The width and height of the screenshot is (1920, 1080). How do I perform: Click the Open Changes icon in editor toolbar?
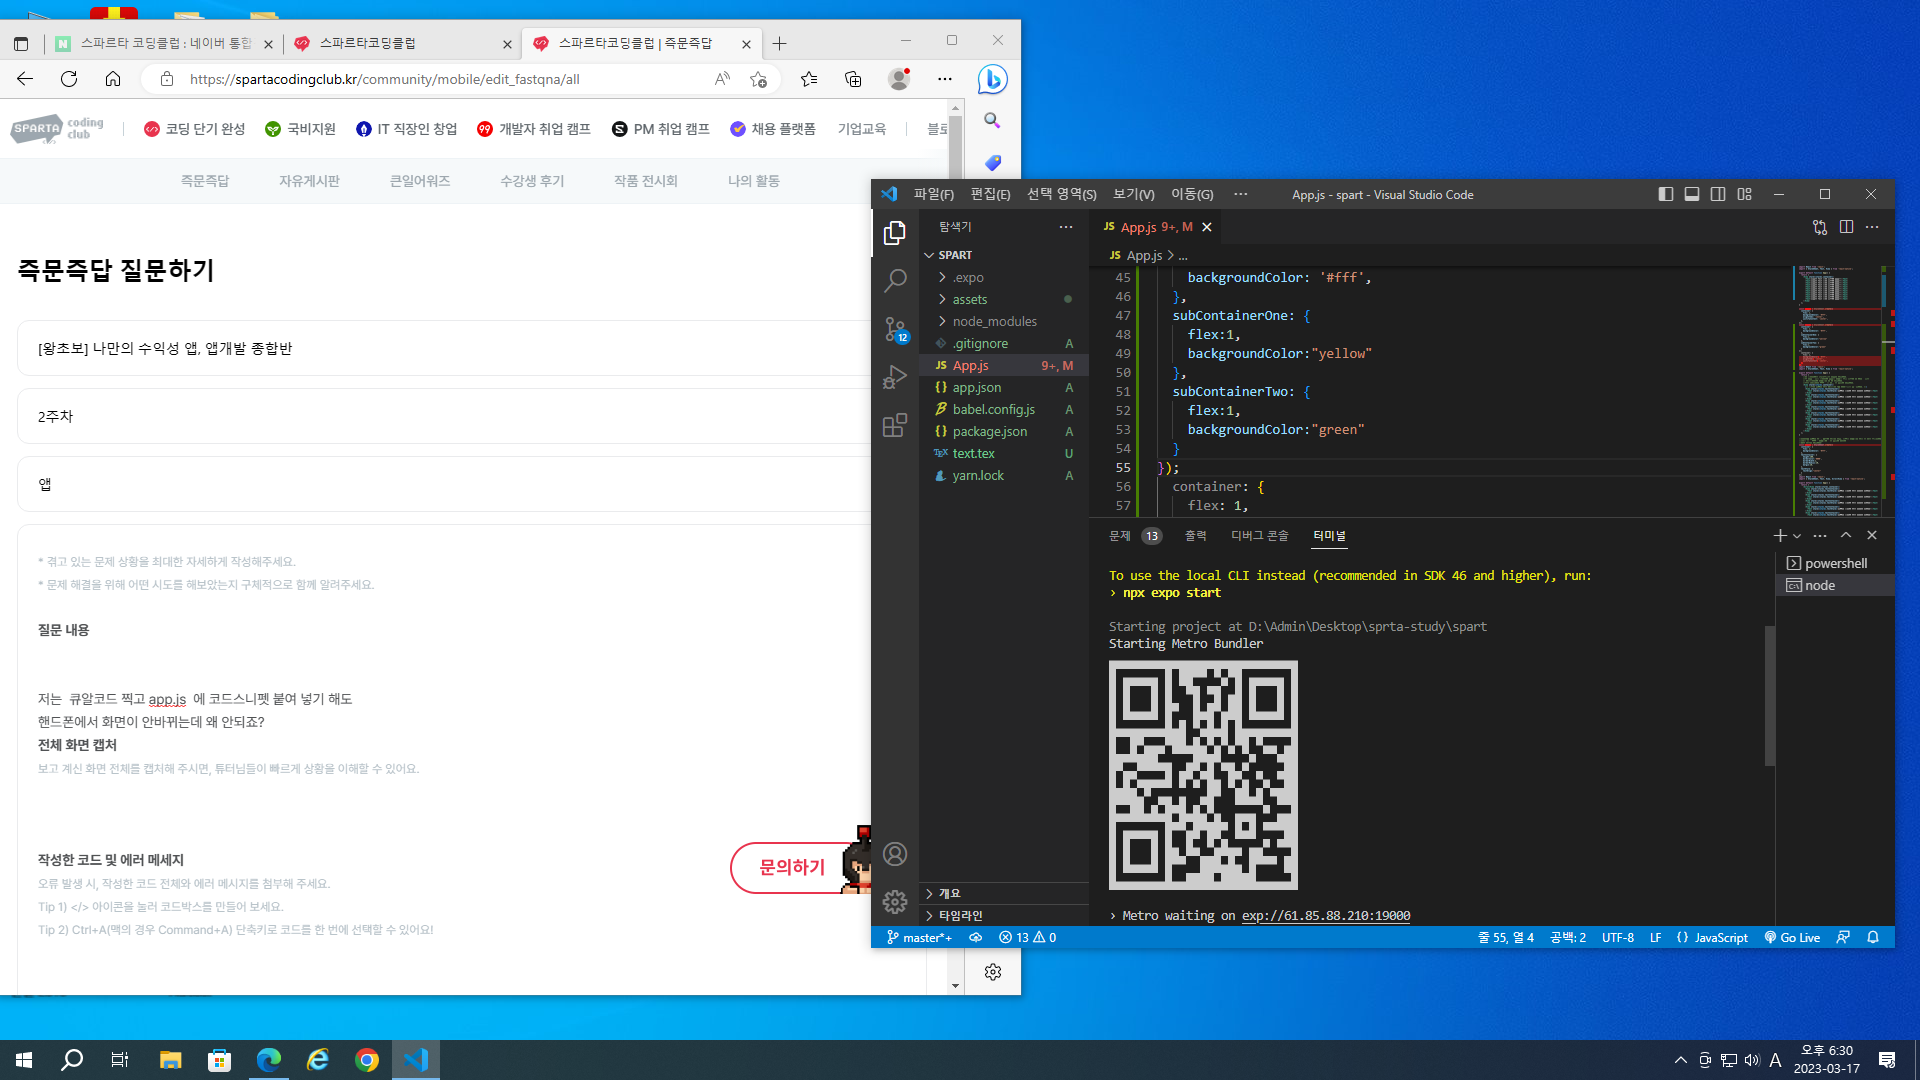[x=1820, y=227]
